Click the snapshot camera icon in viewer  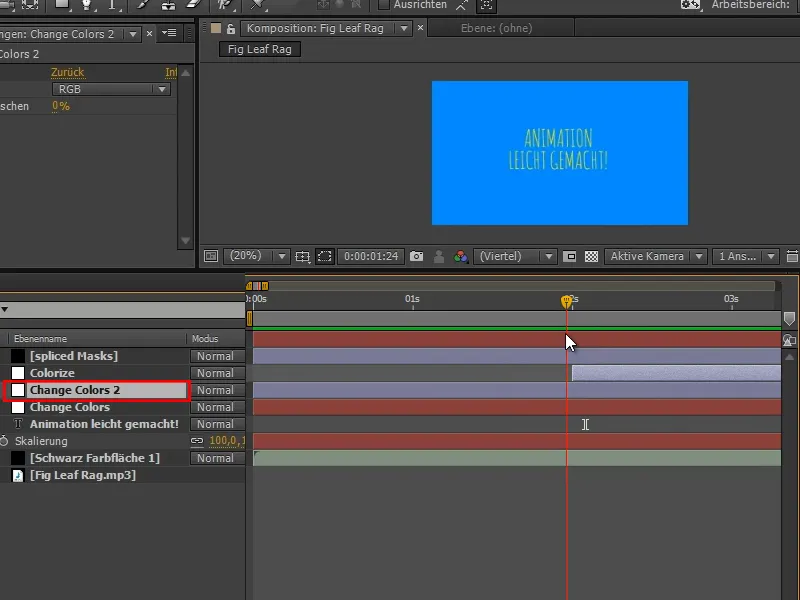(x=417, y=256)
